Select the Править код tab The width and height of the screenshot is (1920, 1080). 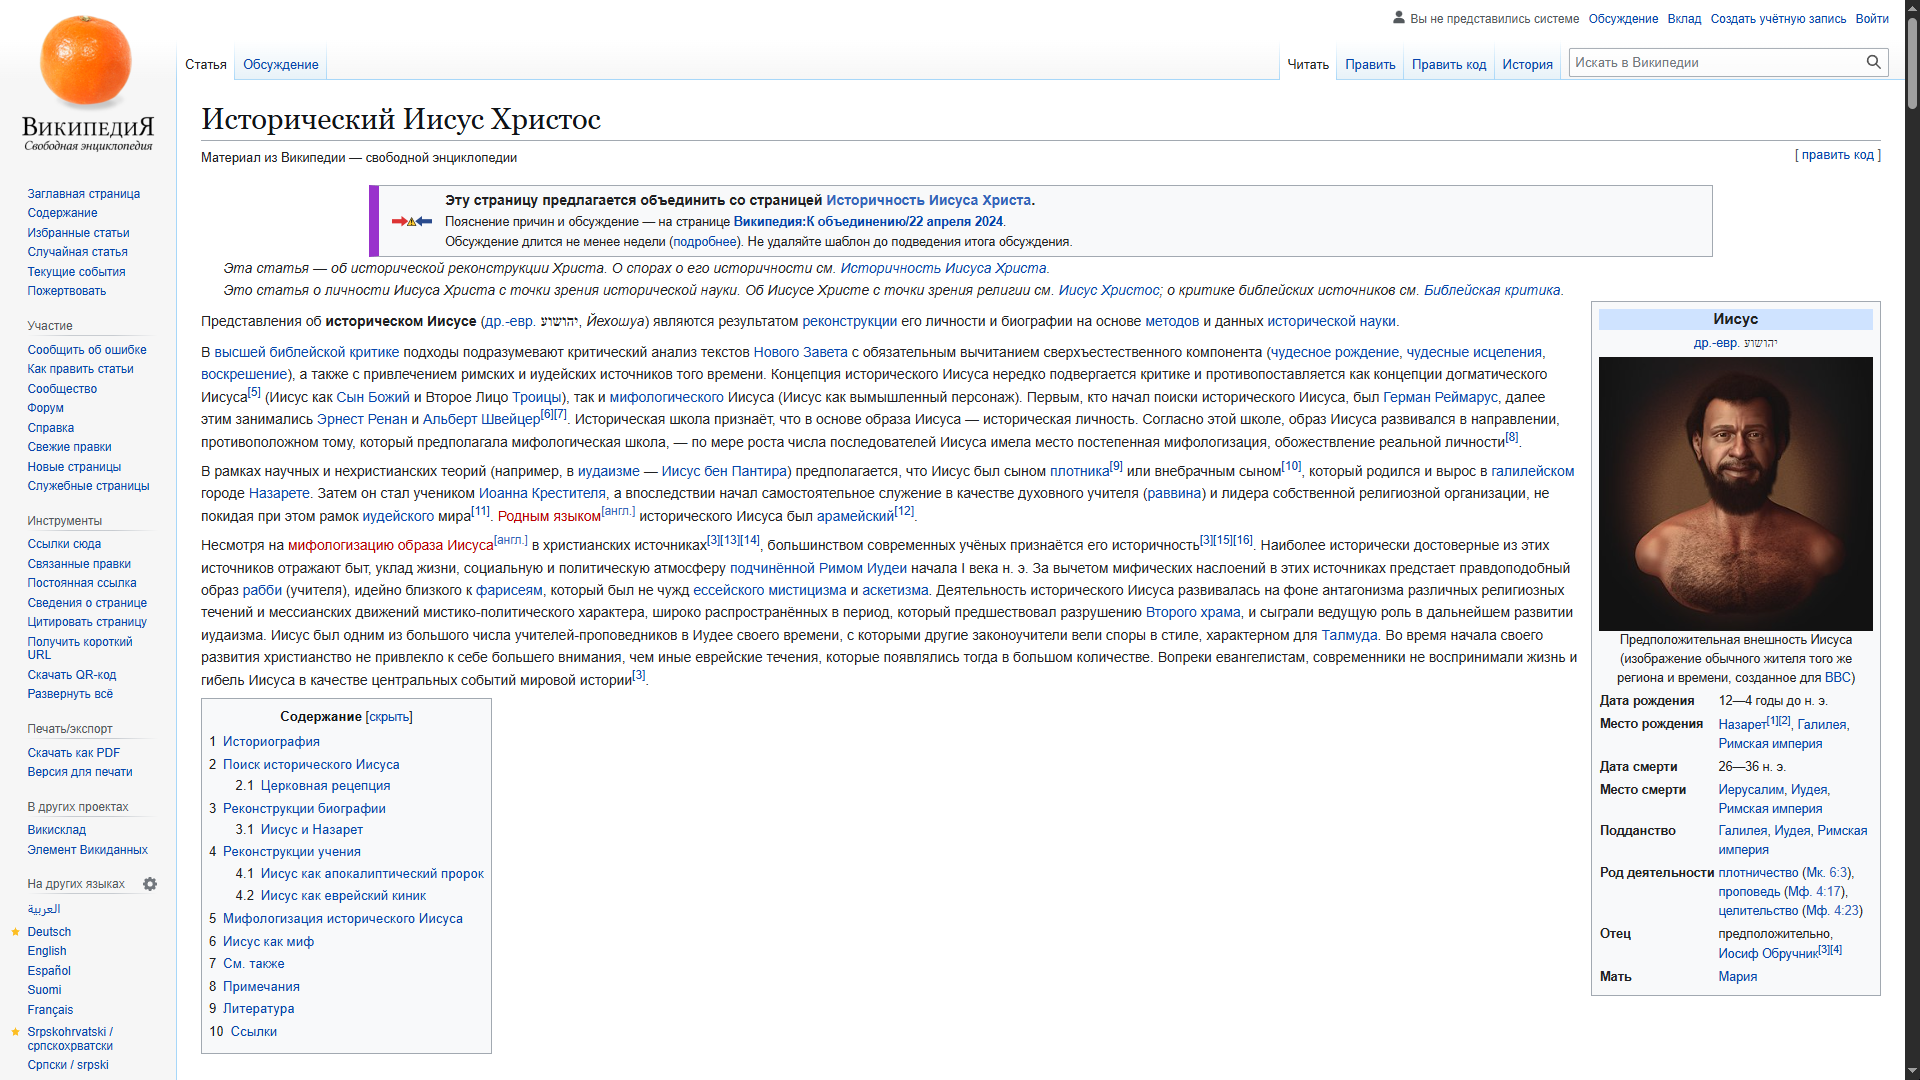coord(1448,65)
